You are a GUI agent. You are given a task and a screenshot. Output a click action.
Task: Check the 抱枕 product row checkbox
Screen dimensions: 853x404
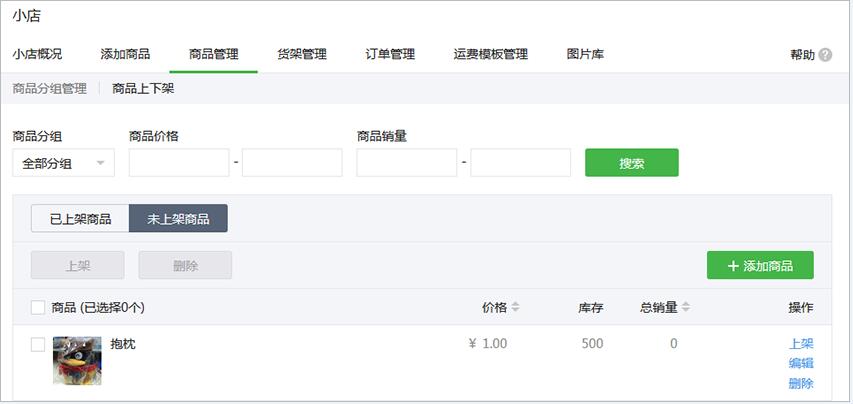[38, 344]
